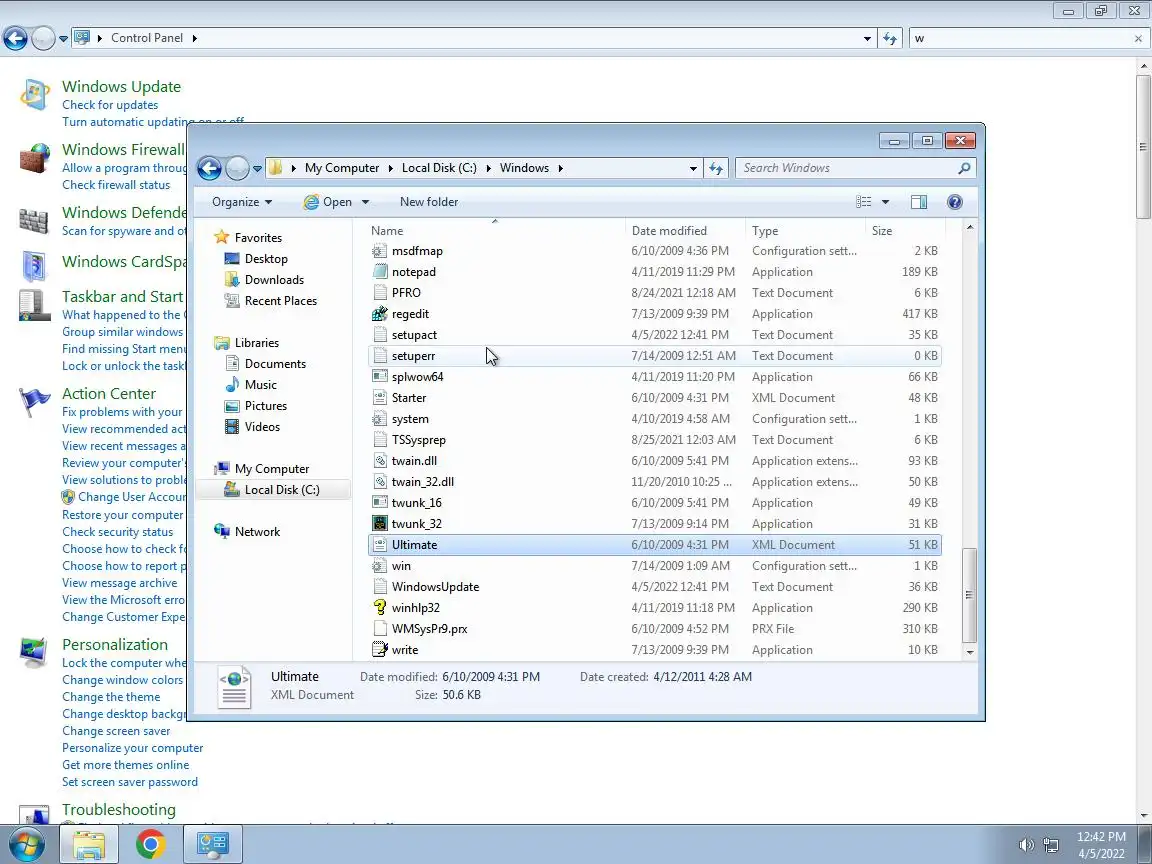
Task: Open the Help question-mark icon
Action: (955, 202)
